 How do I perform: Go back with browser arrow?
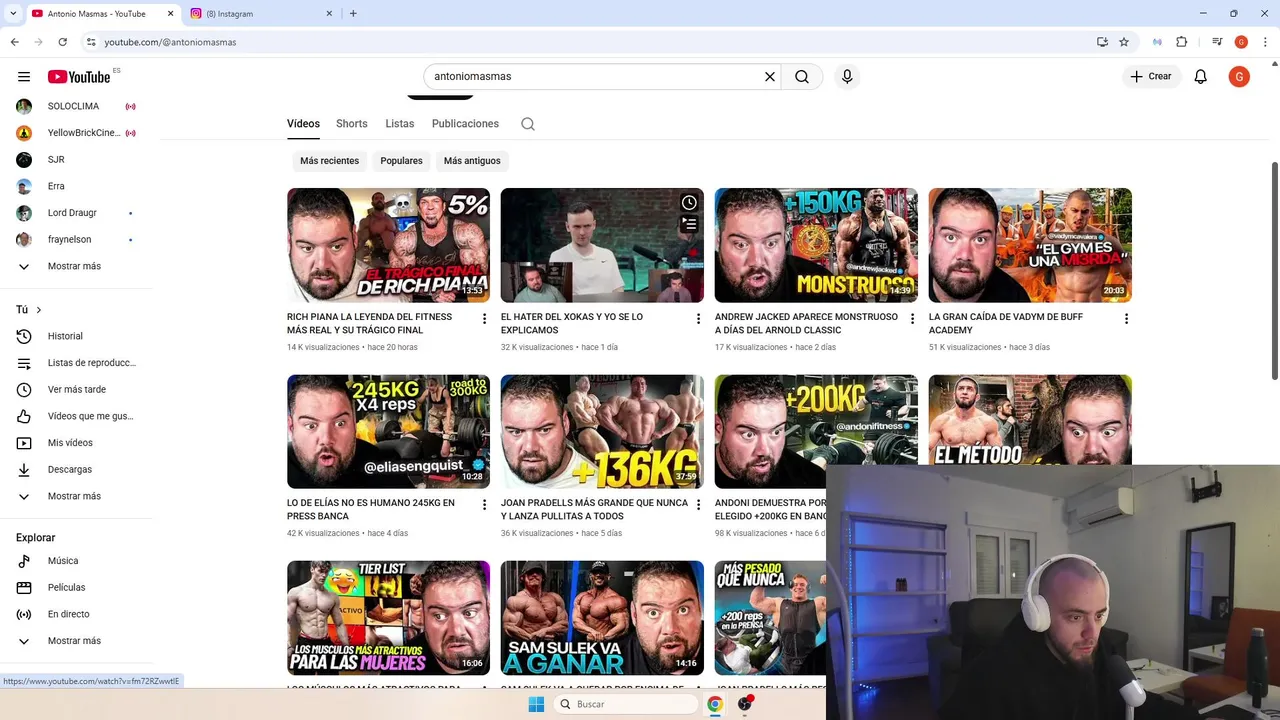[x=14, y=42]
